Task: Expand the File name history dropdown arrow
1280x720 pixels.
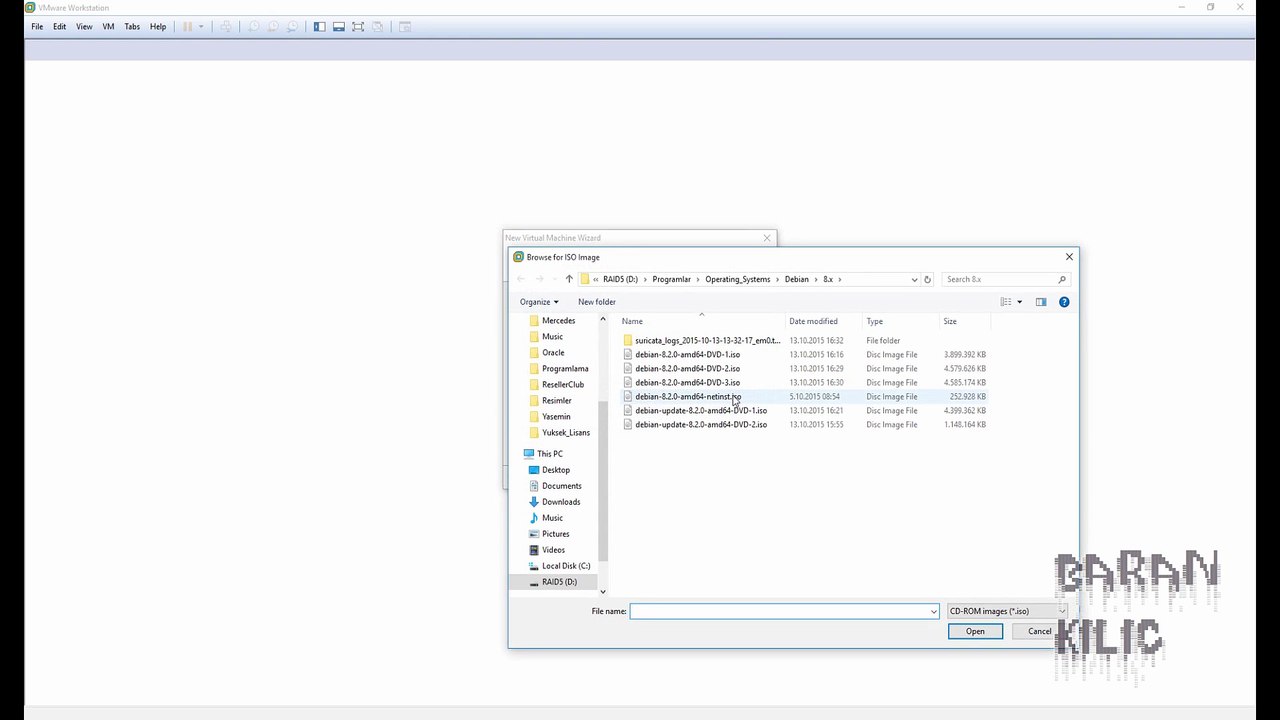Action: tap(934, 611)
